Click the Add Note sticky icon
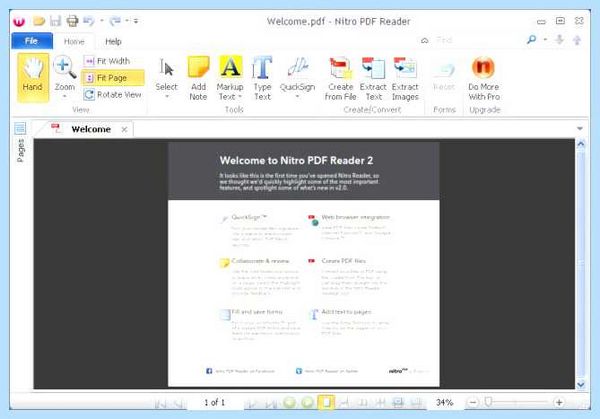600x419 pixels. 198,78
